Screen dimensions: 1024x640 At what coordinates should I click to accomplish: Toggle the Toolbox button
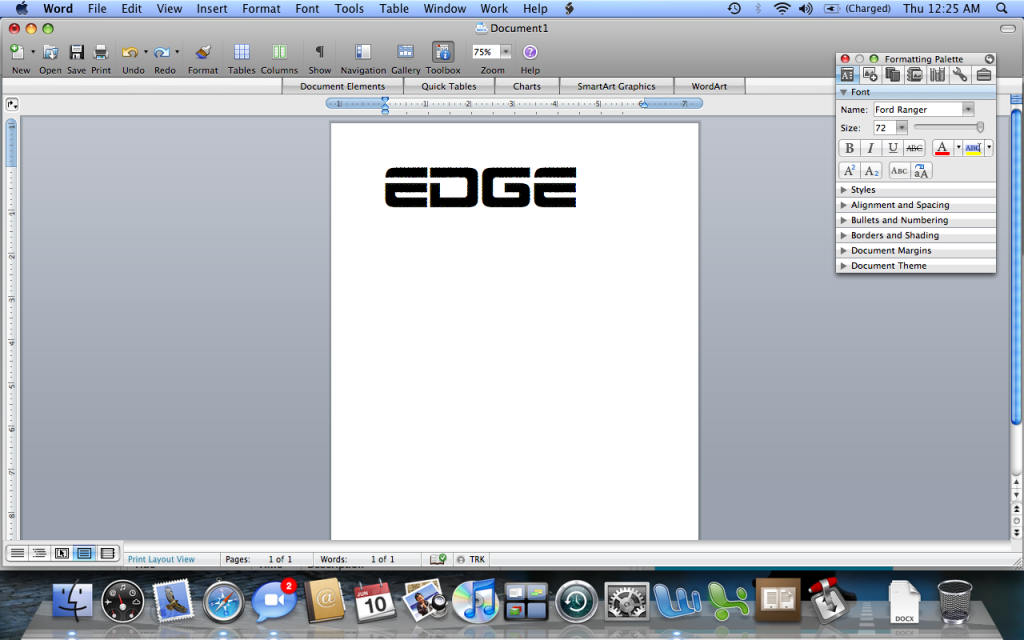[x=443, y=52]
